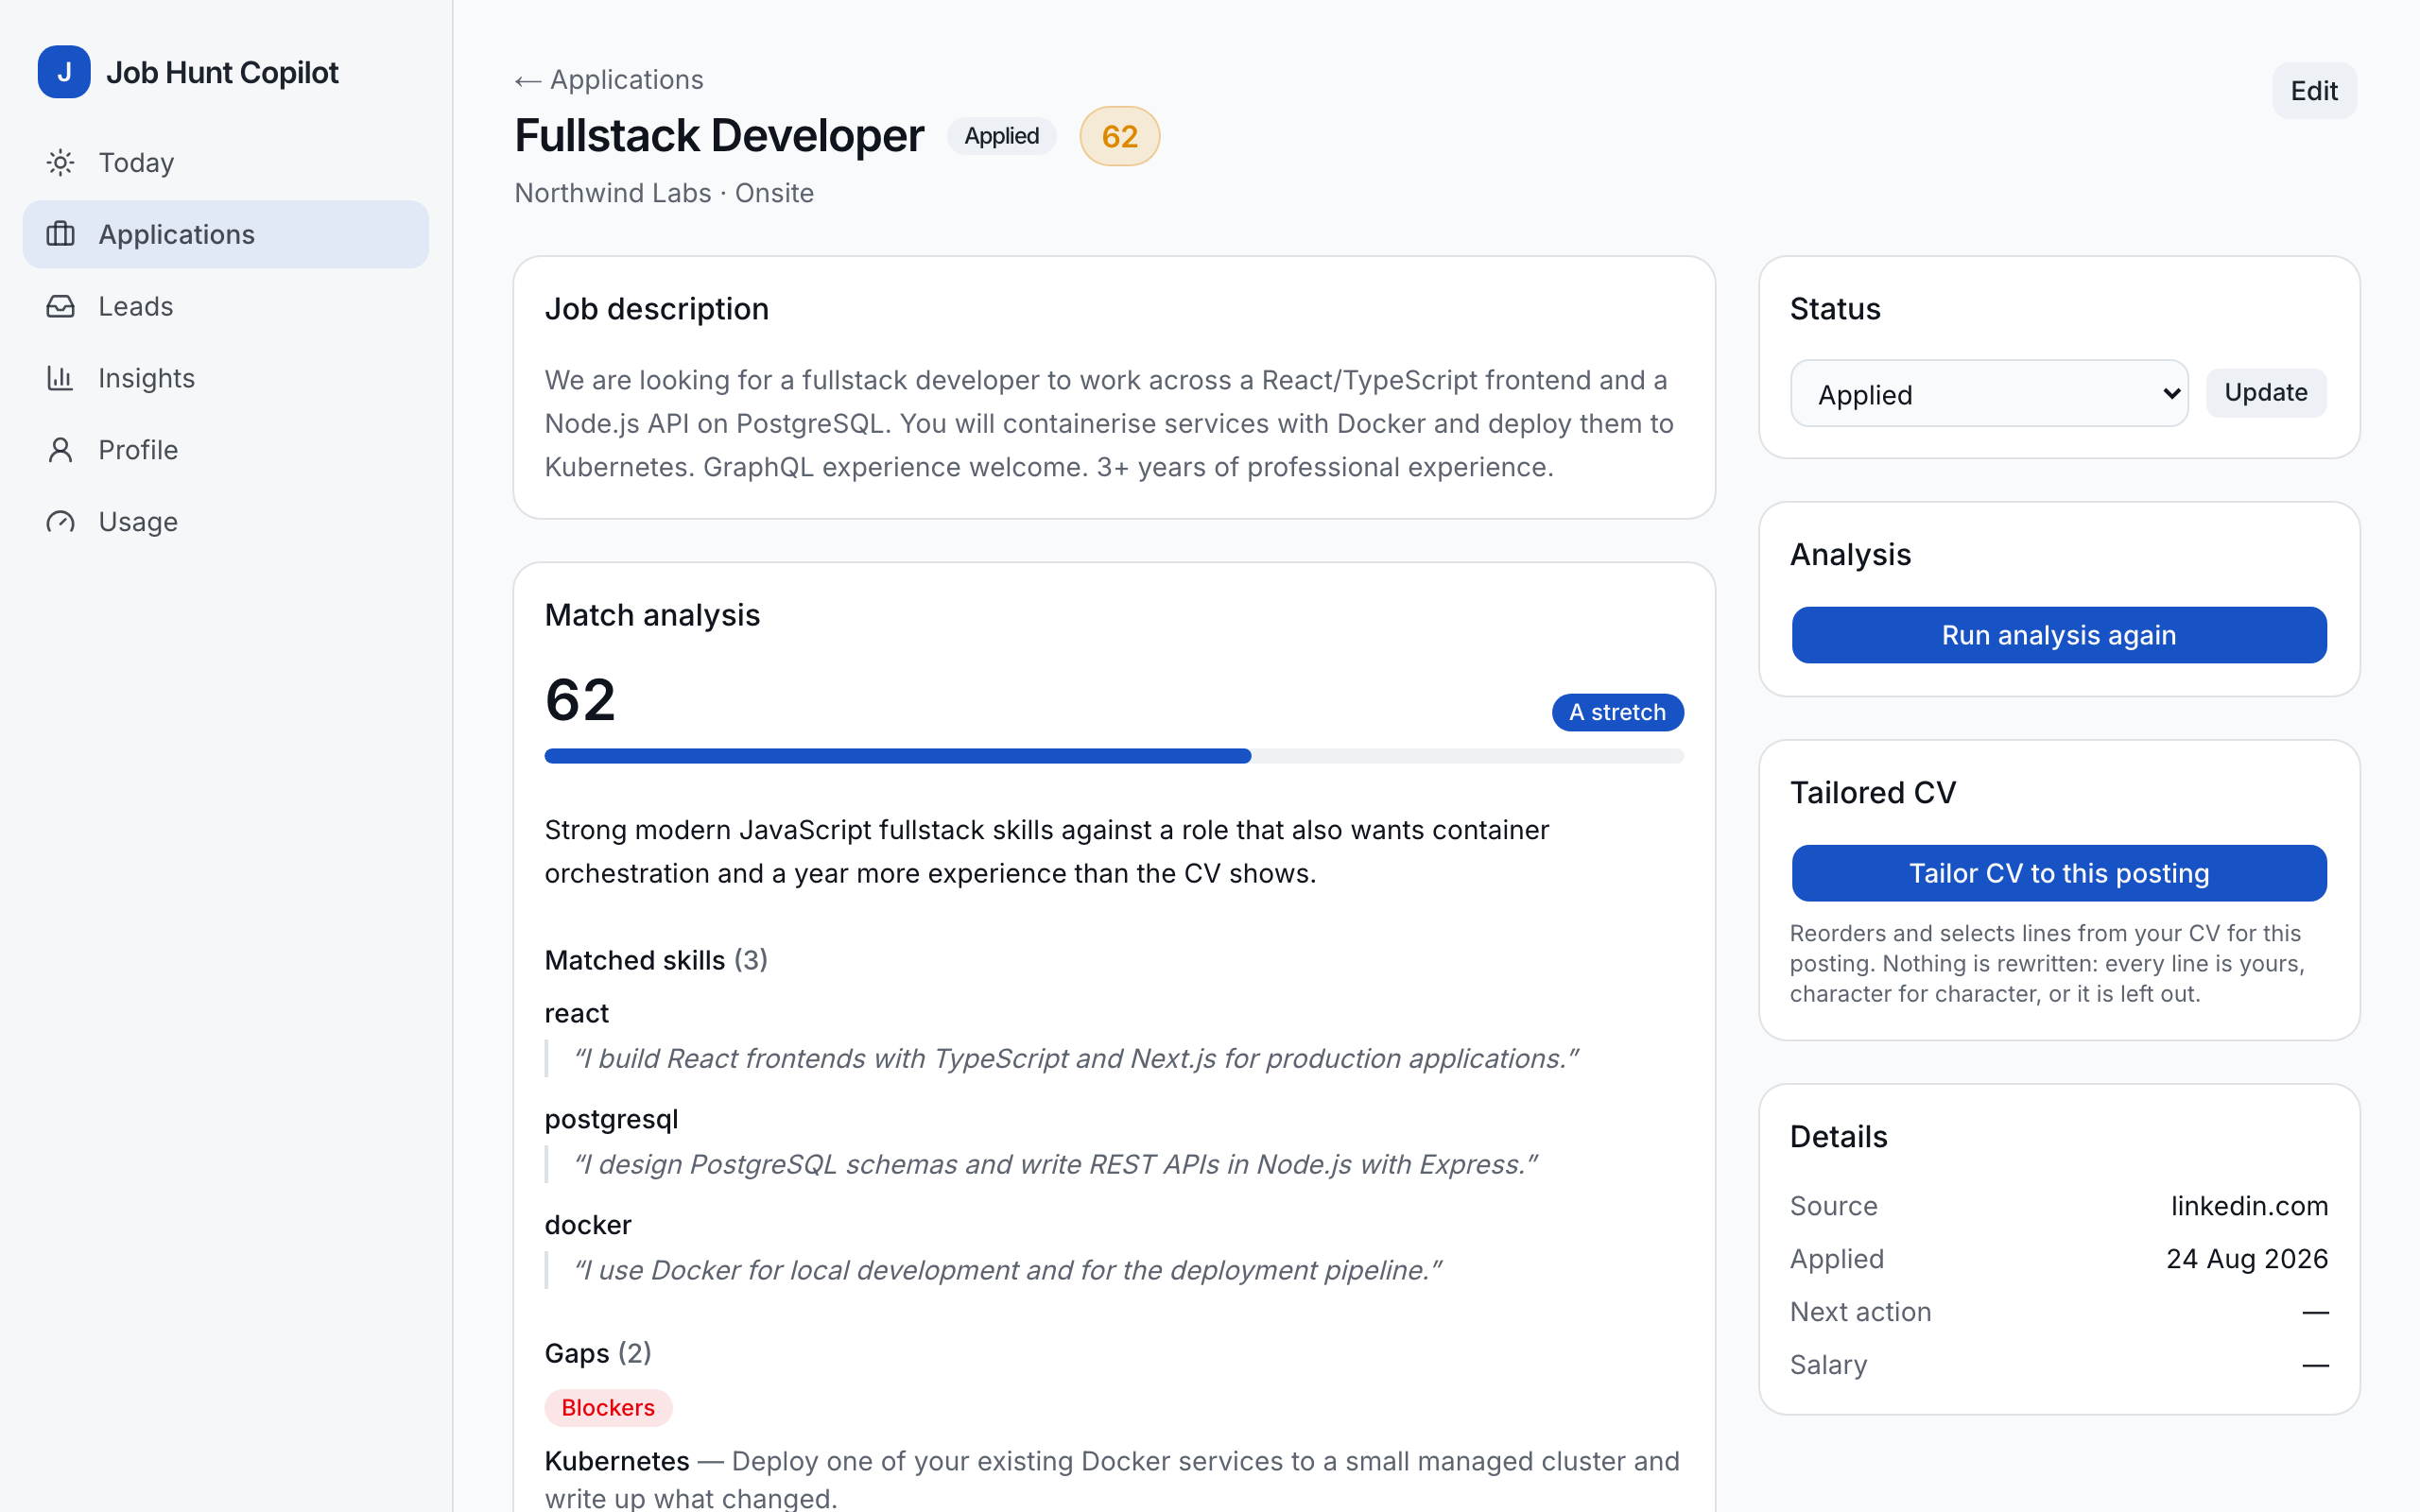Click the Kubernetes gap entry

click(1112, 1479)
